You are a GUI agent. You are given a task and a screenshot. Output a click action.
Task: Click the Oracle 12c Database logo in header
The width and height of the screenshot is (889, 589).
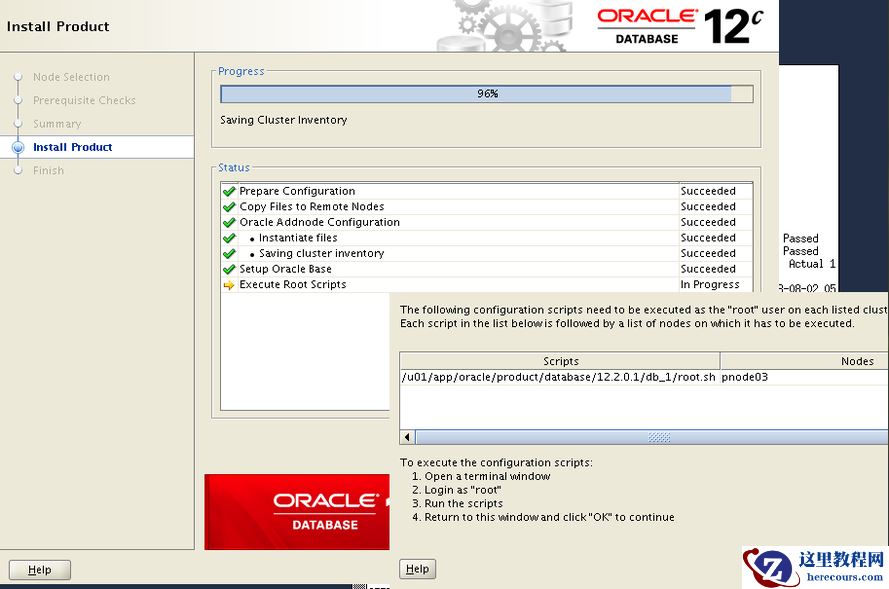pyautogui.click(x=680, y=26)
